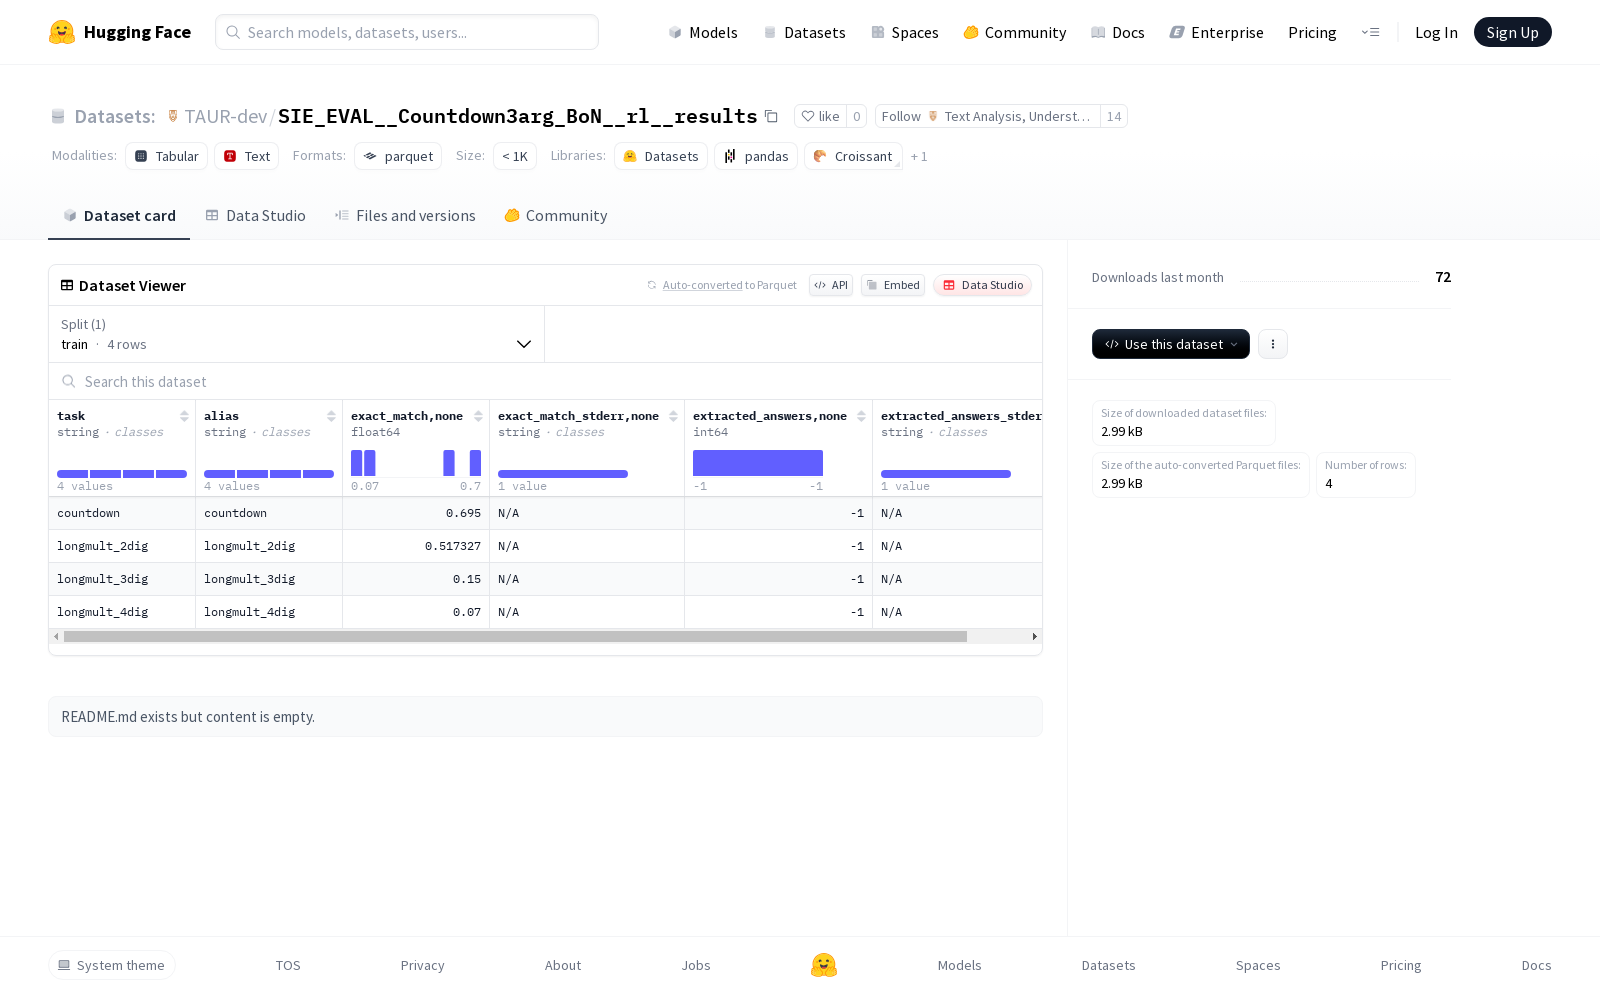
Task: Click the Hugging Face emoji in footer
Action: point(824,965)
